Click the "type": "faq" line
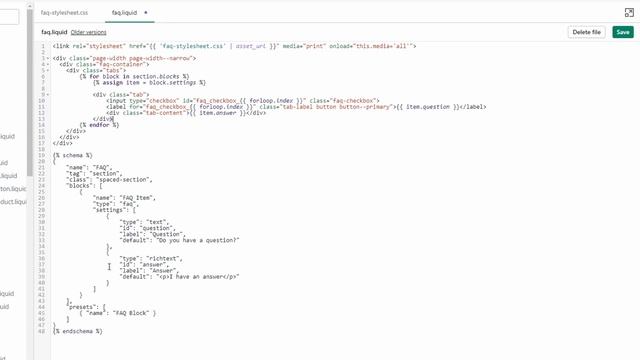Viewport: 640px width, 360px height. click(x=116, y=204)
